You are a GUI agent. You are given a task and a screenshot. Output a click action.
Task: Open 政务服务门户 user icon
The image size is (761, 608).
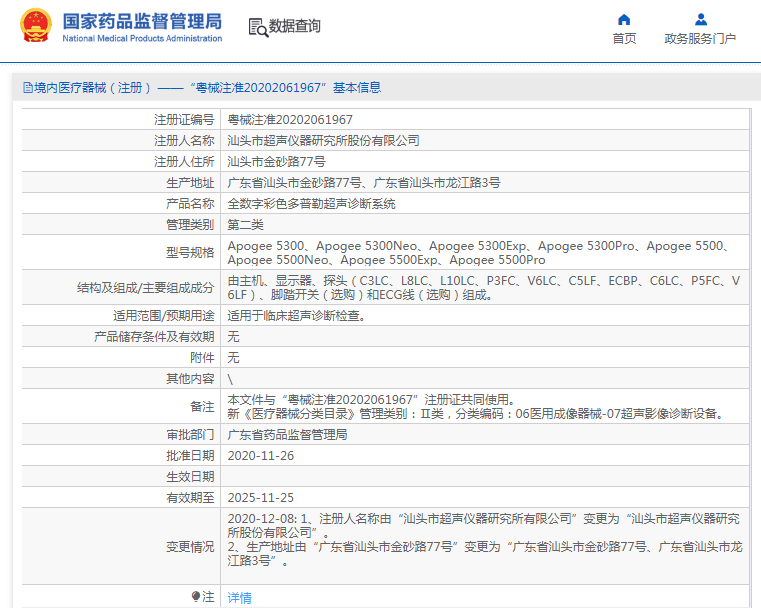coord(700,19)
